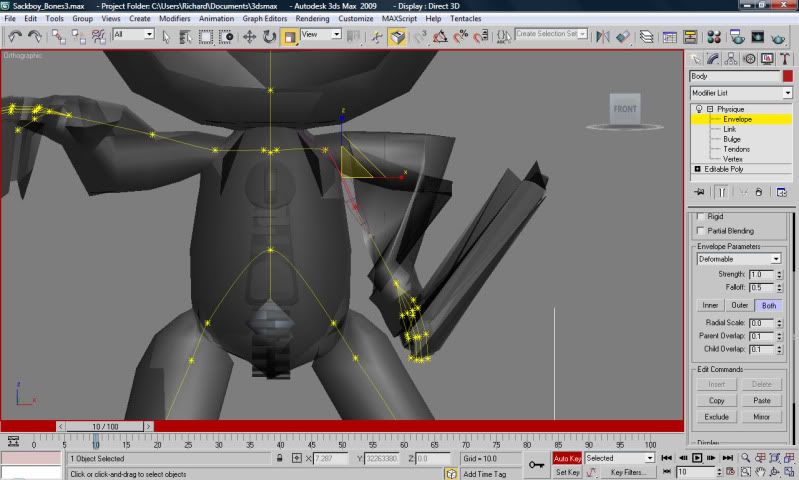Click the Mirror tool icon in toolbar
Image resolution: width=799 pixels, height=480 pixels.
(602, 36)
